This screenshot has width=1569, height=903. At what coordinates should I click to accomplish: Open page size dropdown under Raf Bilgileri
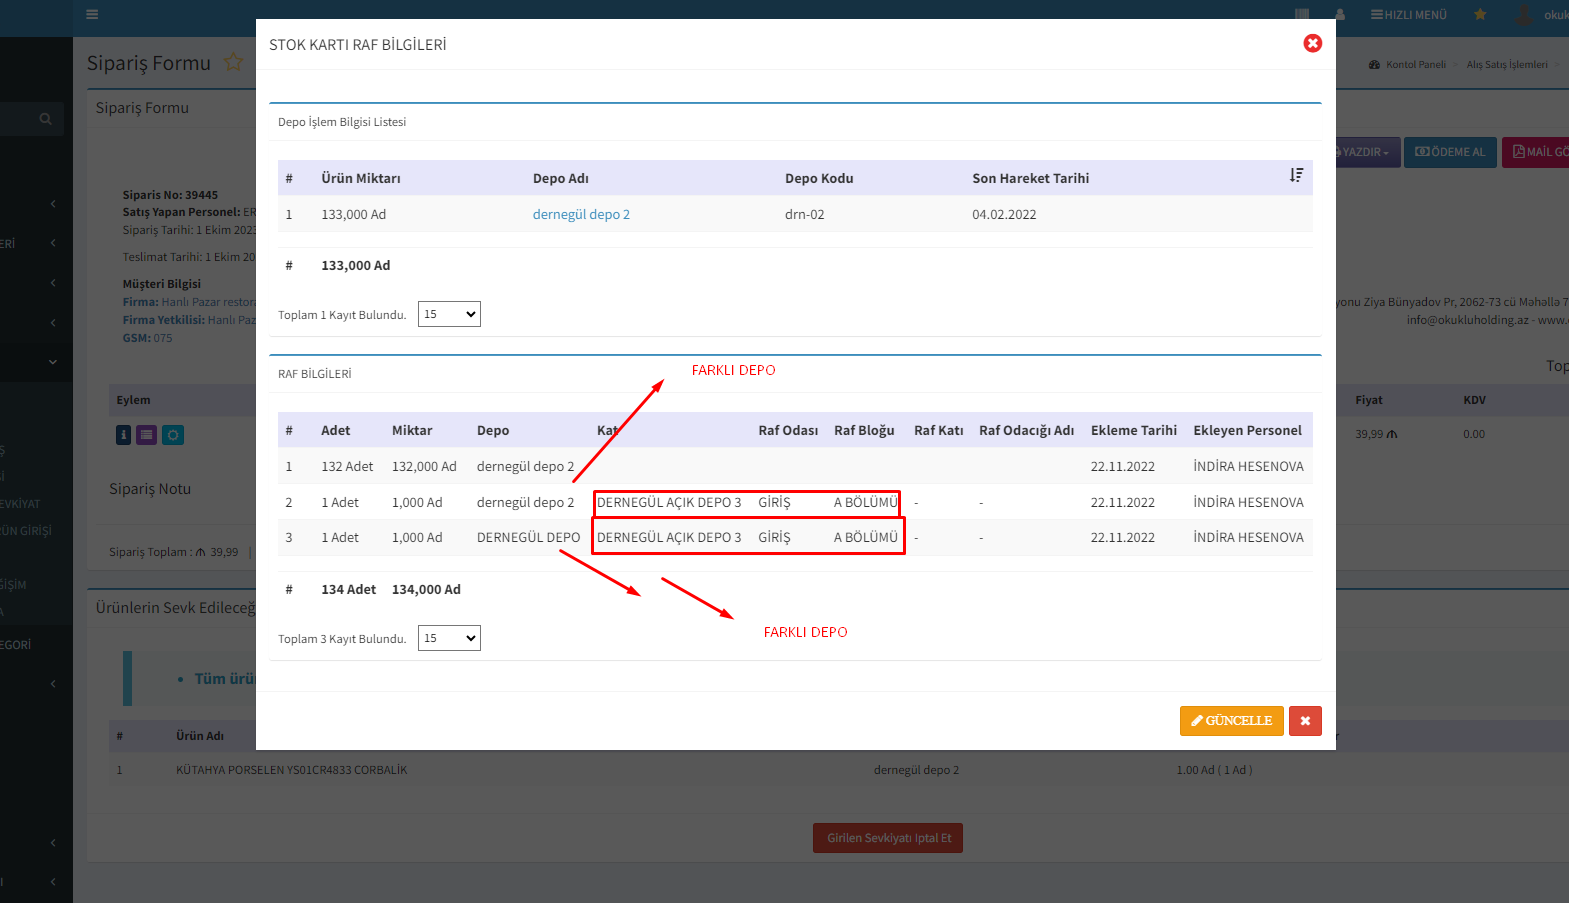tap(449, 638)
